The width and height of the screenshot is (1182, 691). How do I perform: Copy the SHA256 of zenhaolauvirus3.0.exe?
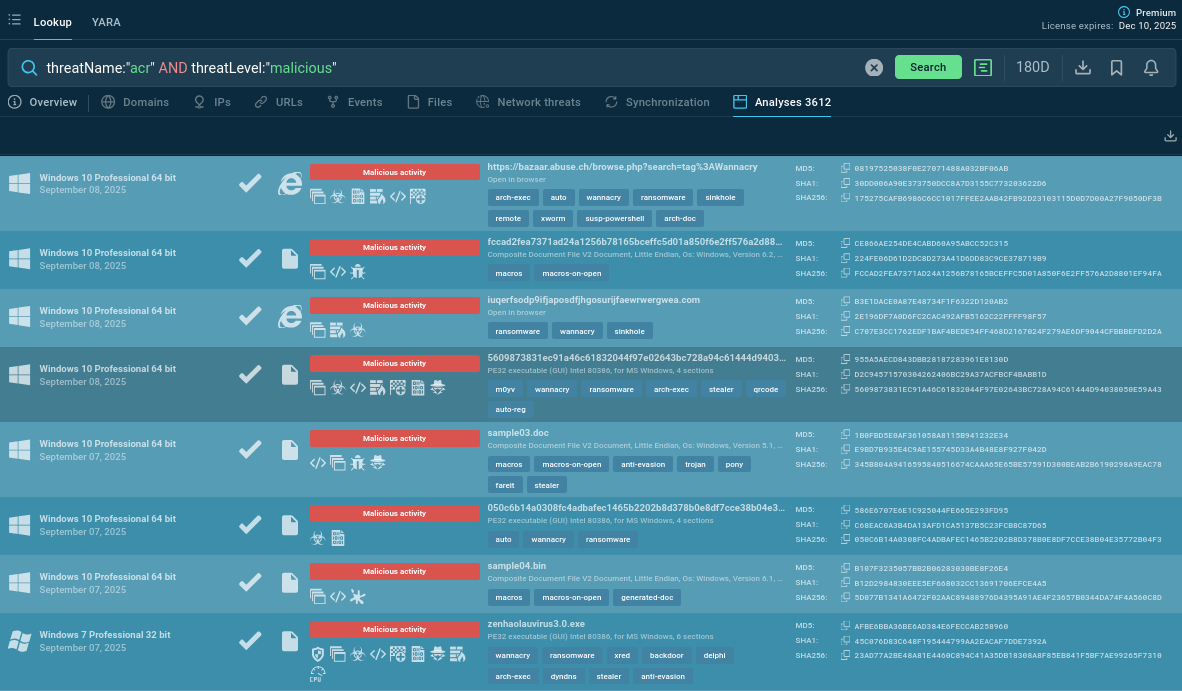pyautogui.click(x=845, y=655)
